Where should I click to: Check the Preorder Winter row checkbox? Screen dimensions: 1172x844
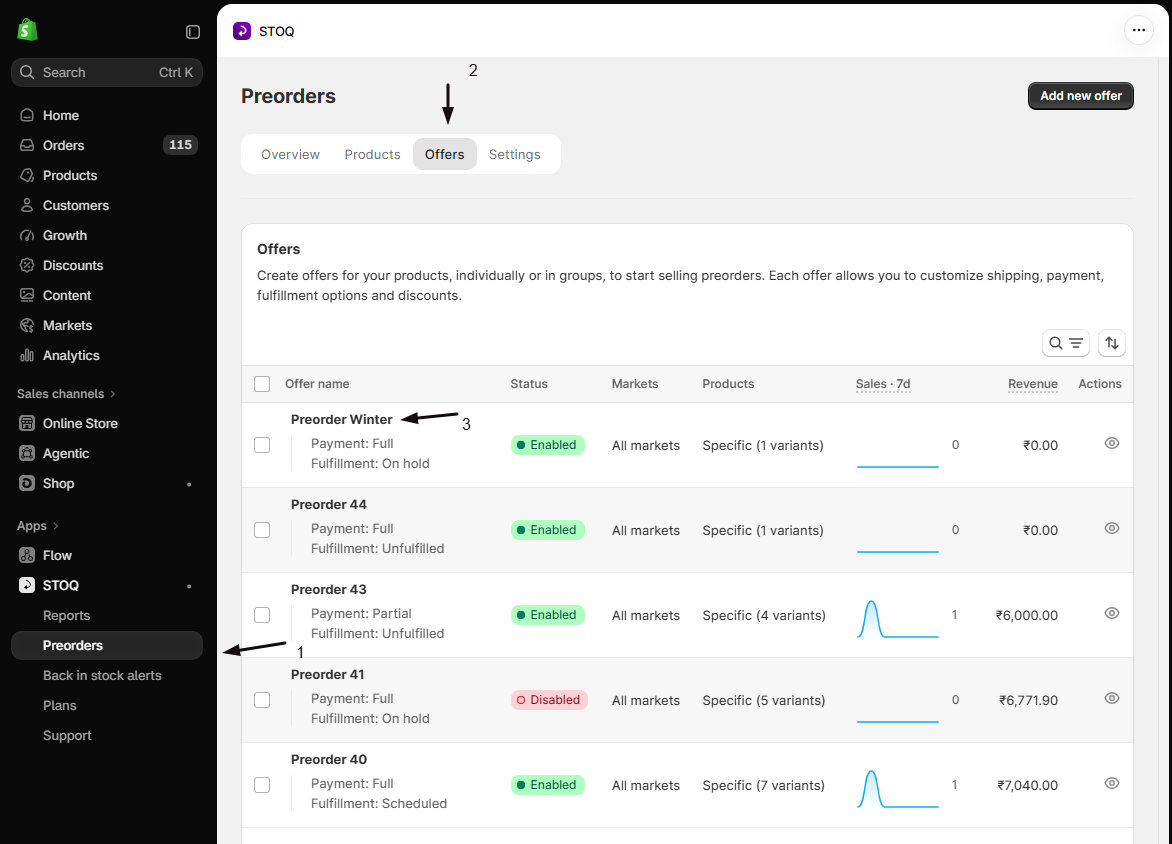click(262, 445)
